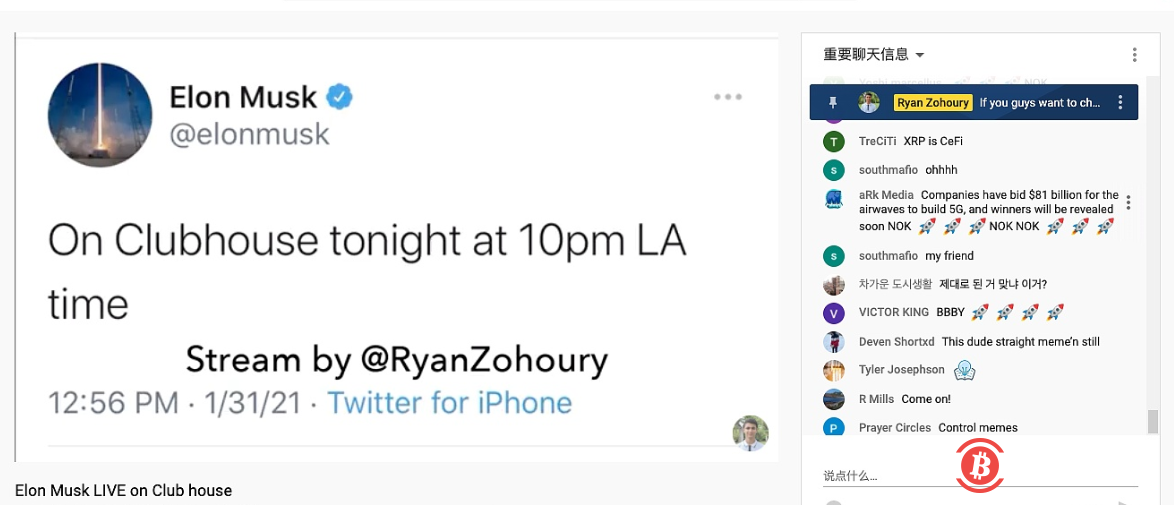
Task: Click the aRk Media channel avatar
Action: (834, 198)
